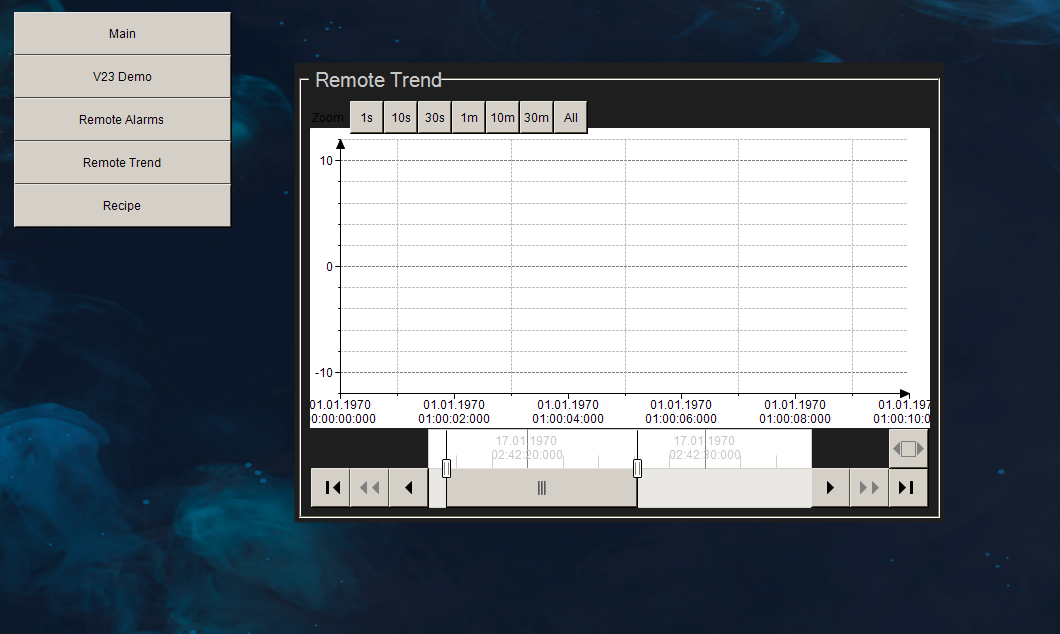This screenshot has width=1060, height=634.
Task: Jump to the end of the trend
Action: pos(908,487)
